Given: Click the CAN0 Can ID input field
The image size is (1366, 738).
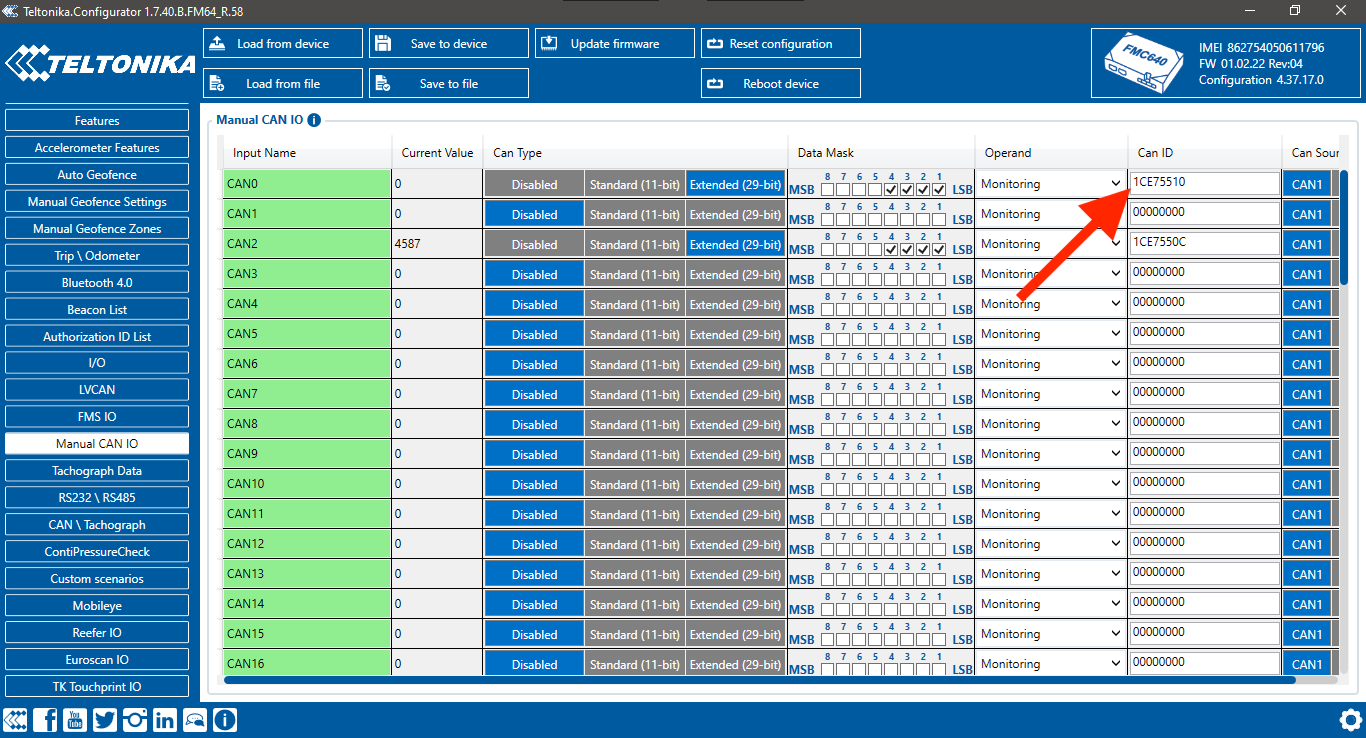Looking at the screenshot, I should pyautogui.click(x=1204, y=183).
